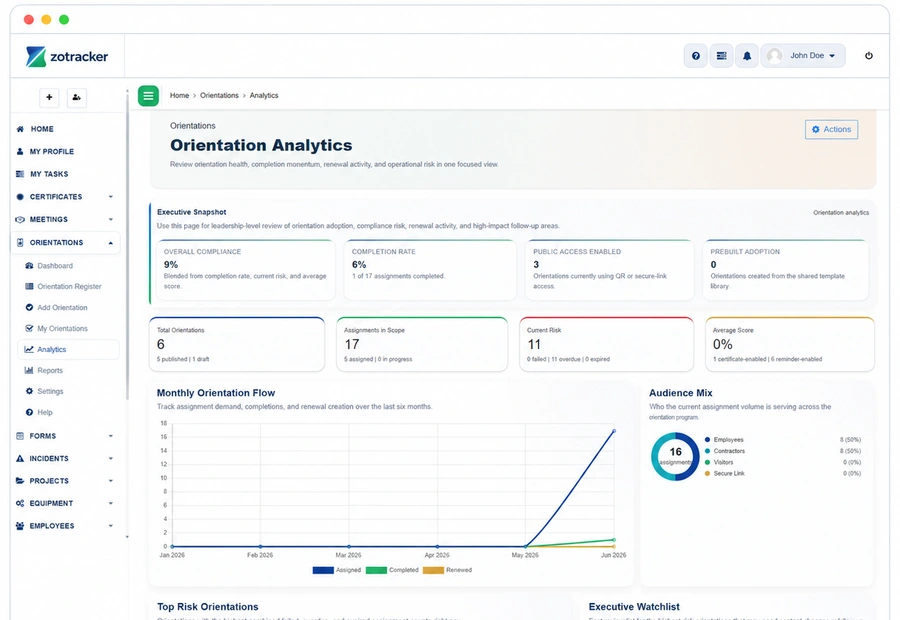Open Orientation Register submenu item

point(69,286)
